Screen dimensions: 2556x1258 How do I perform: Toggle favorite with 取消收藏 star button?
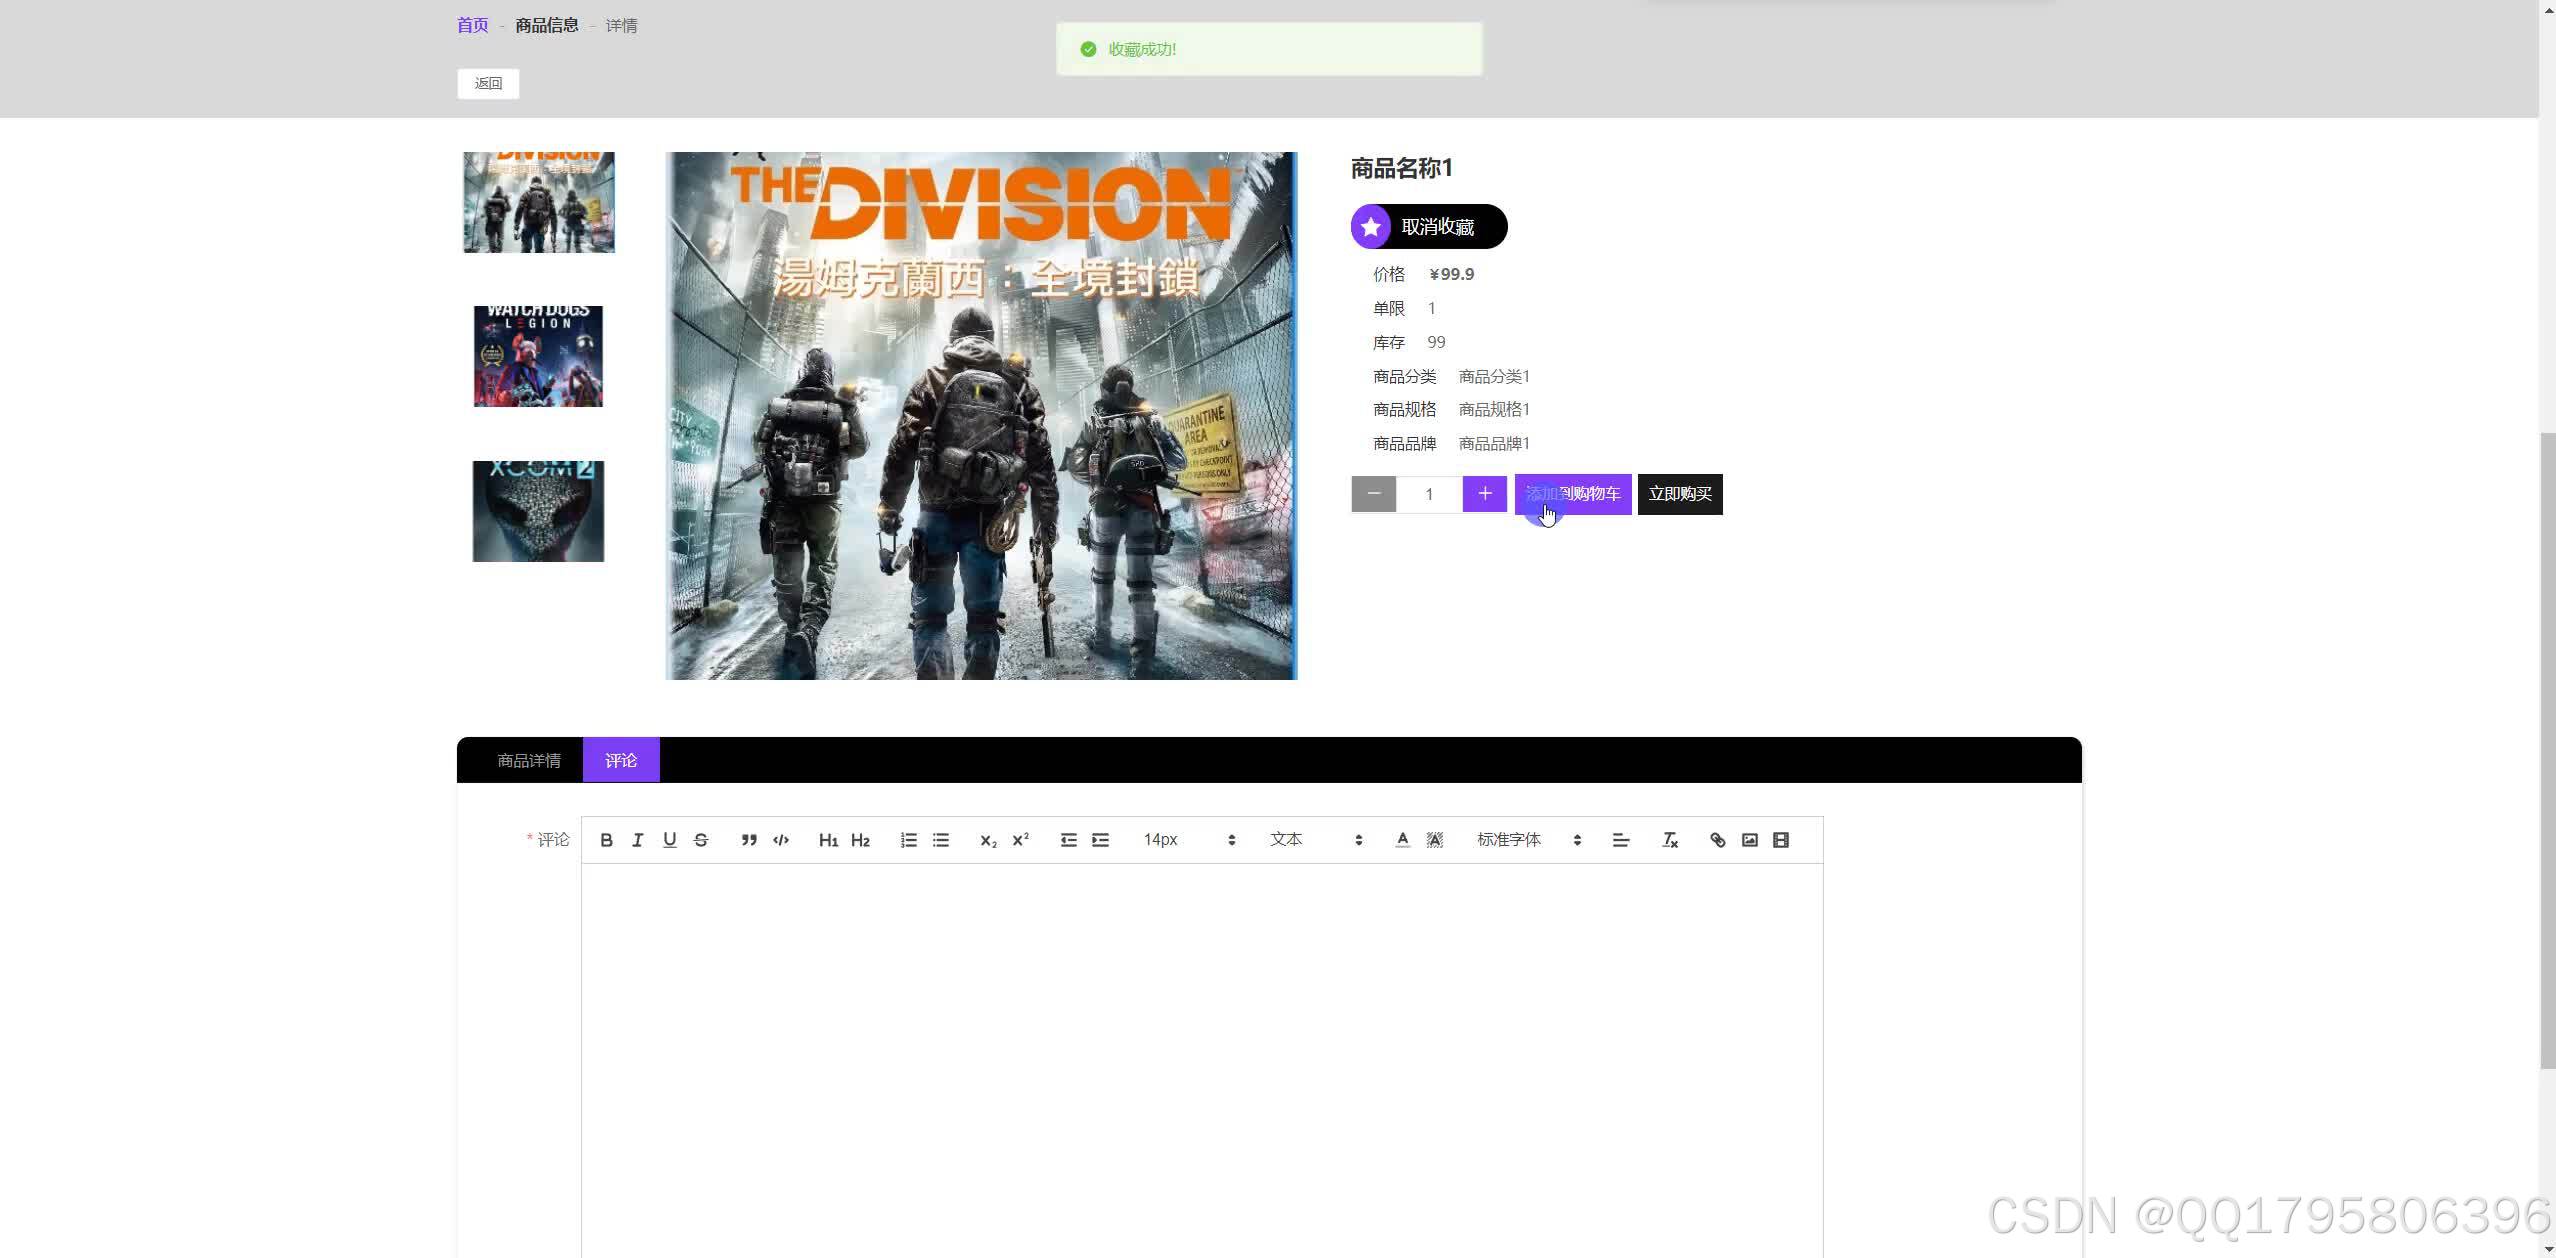click(x=1428, y=227)
